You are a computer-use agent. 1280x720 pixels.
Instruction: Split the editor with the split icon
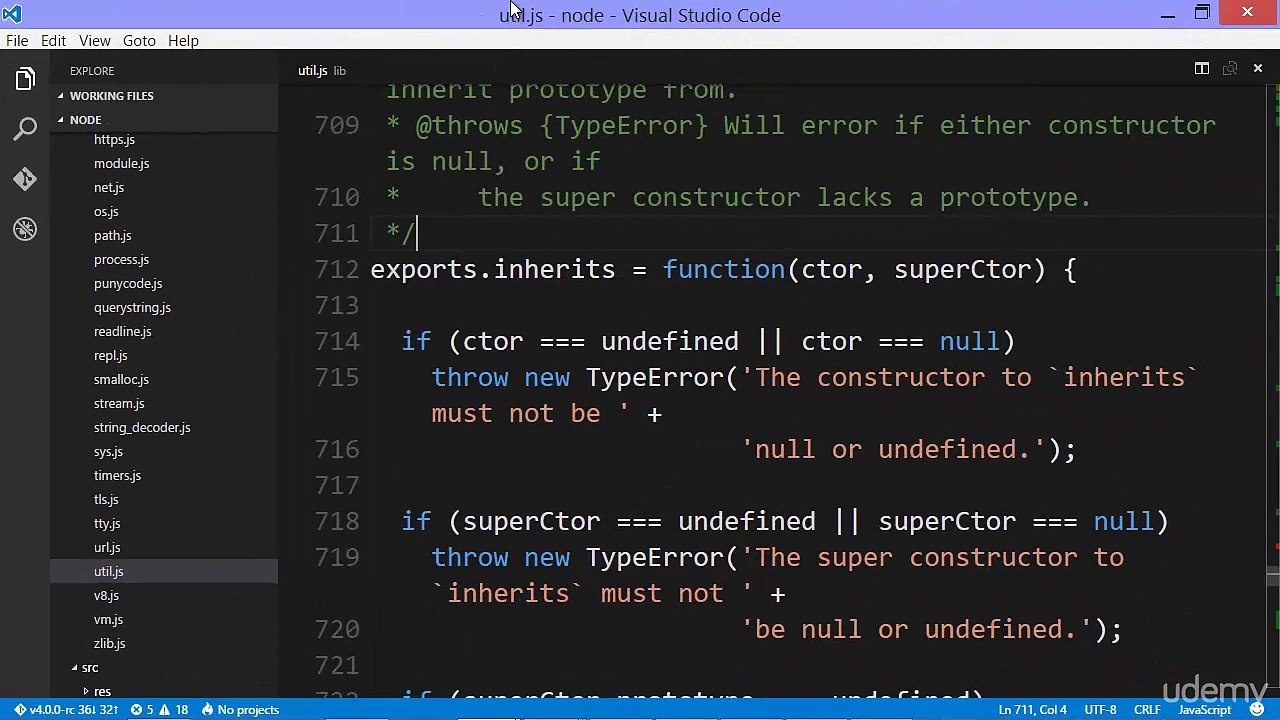pyautogui.click(x=1202, y=69)
